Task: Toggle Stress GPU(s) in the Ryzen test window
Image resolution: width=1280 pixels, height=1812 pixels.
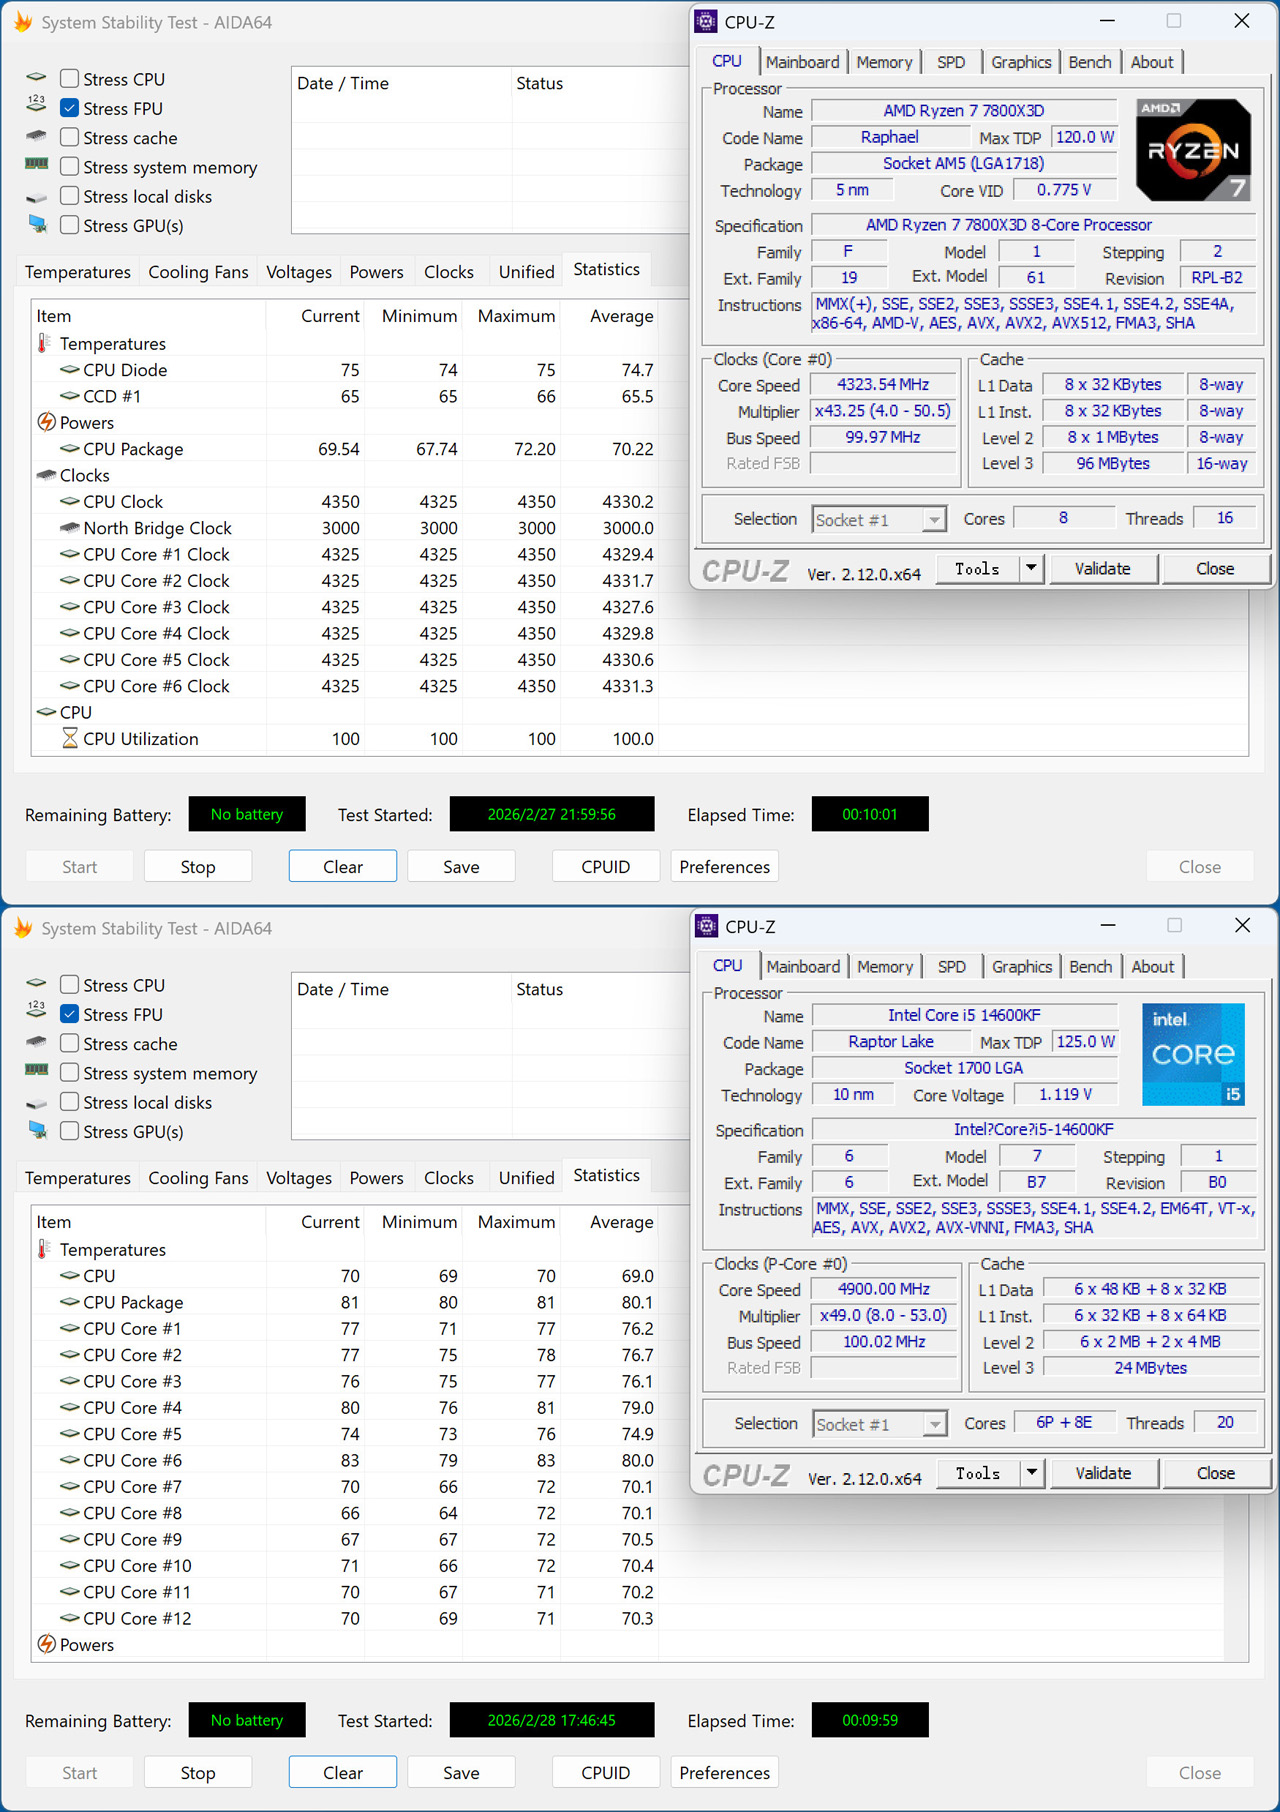Action: [70, 225]
